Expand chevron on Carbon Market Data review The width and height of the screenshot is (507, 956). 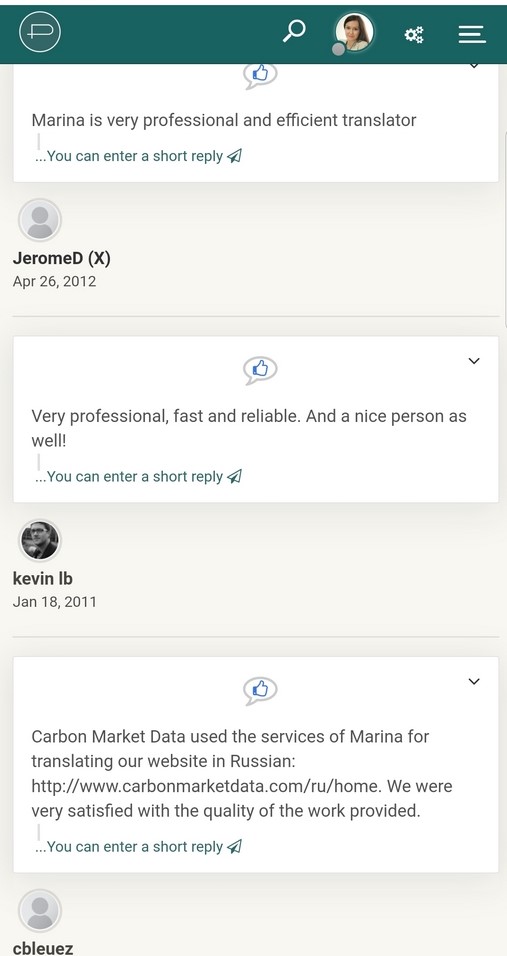pos(474,682)
